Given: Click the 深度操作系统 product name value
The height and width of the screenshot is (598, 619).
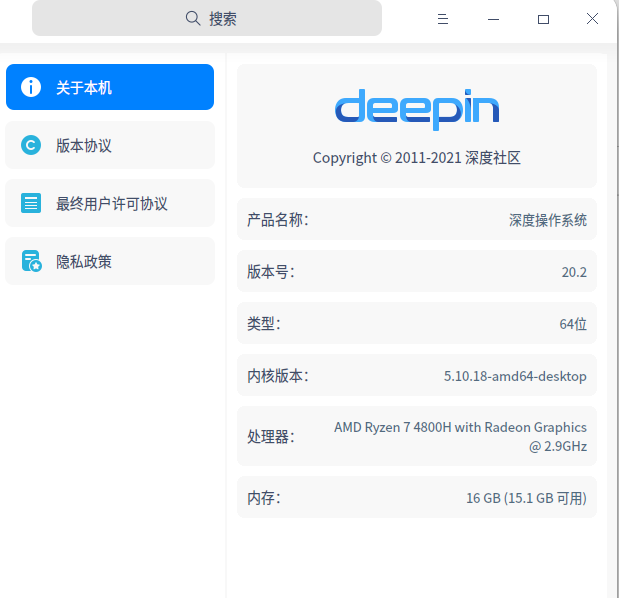Looking at the screenshot, I should (548, 220).
